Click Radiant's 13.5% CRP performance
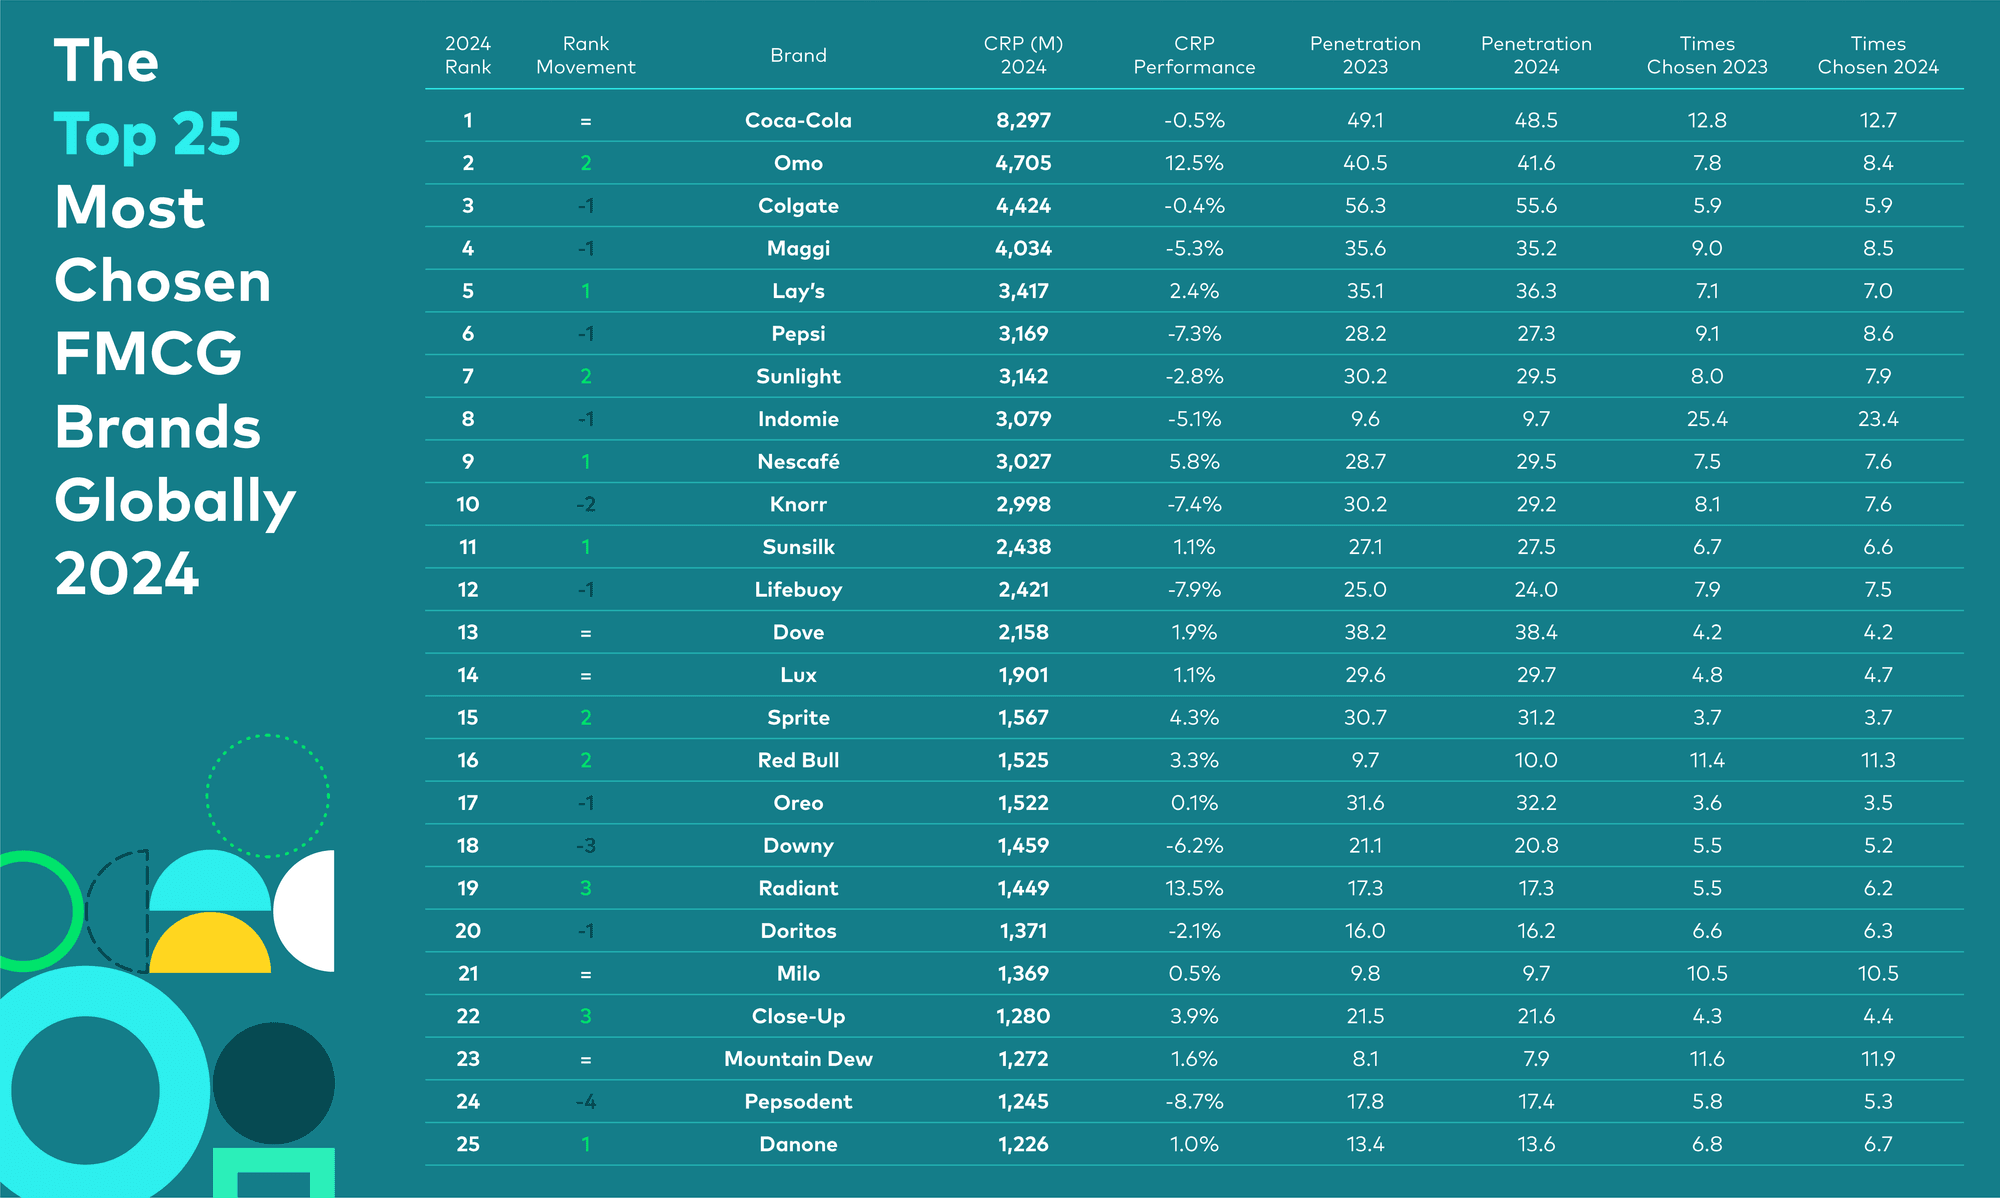This screenshot has width=2000, height=1198. pos(1194,888)
